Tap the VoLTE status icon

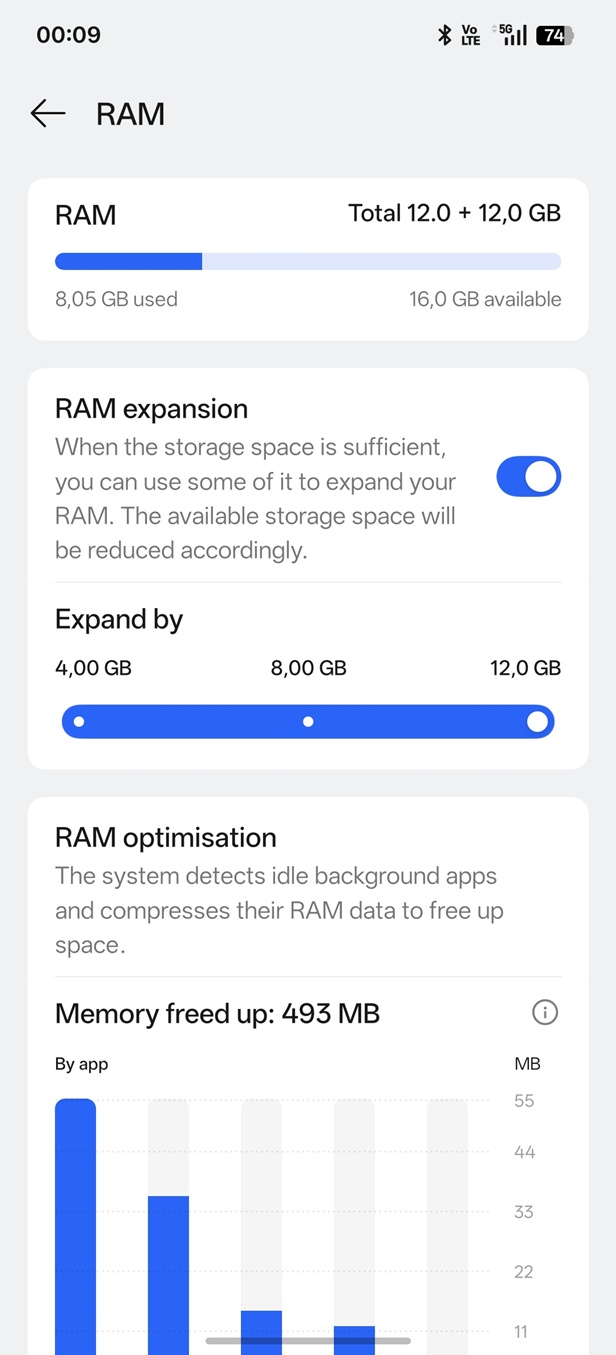[471, 35]
